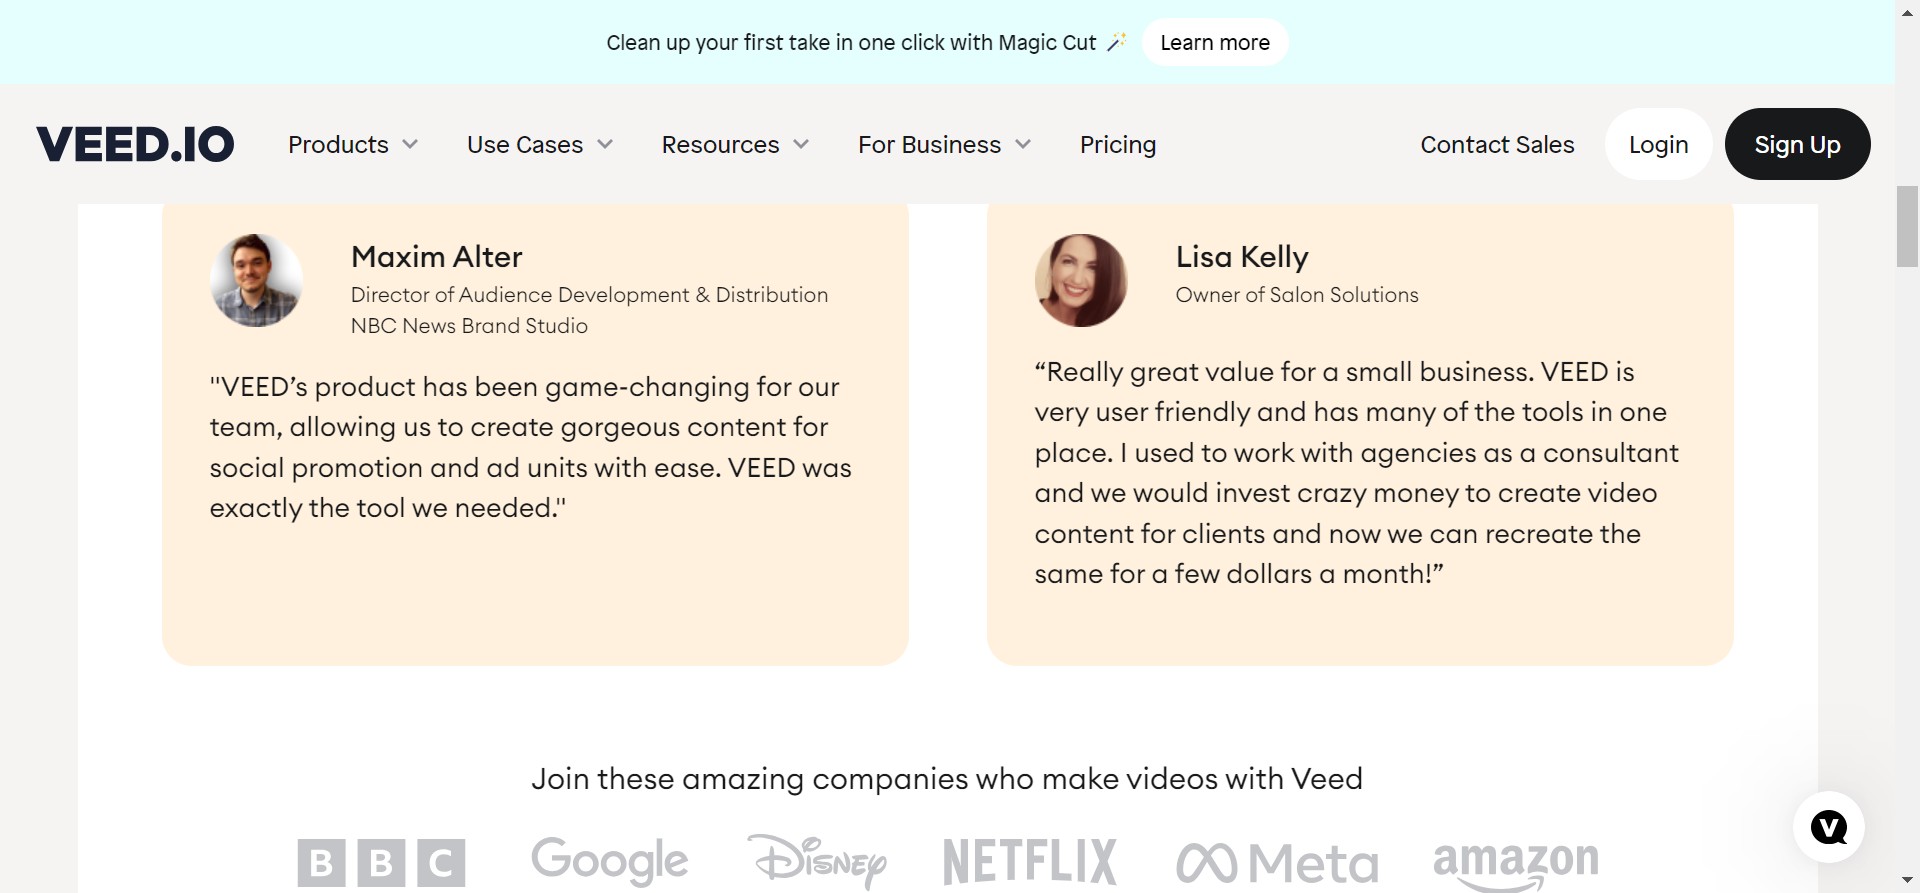The height and width of the screenshot is (893, 1920).
Task: Go to the Pricing page
Action: pos(1117,145)
